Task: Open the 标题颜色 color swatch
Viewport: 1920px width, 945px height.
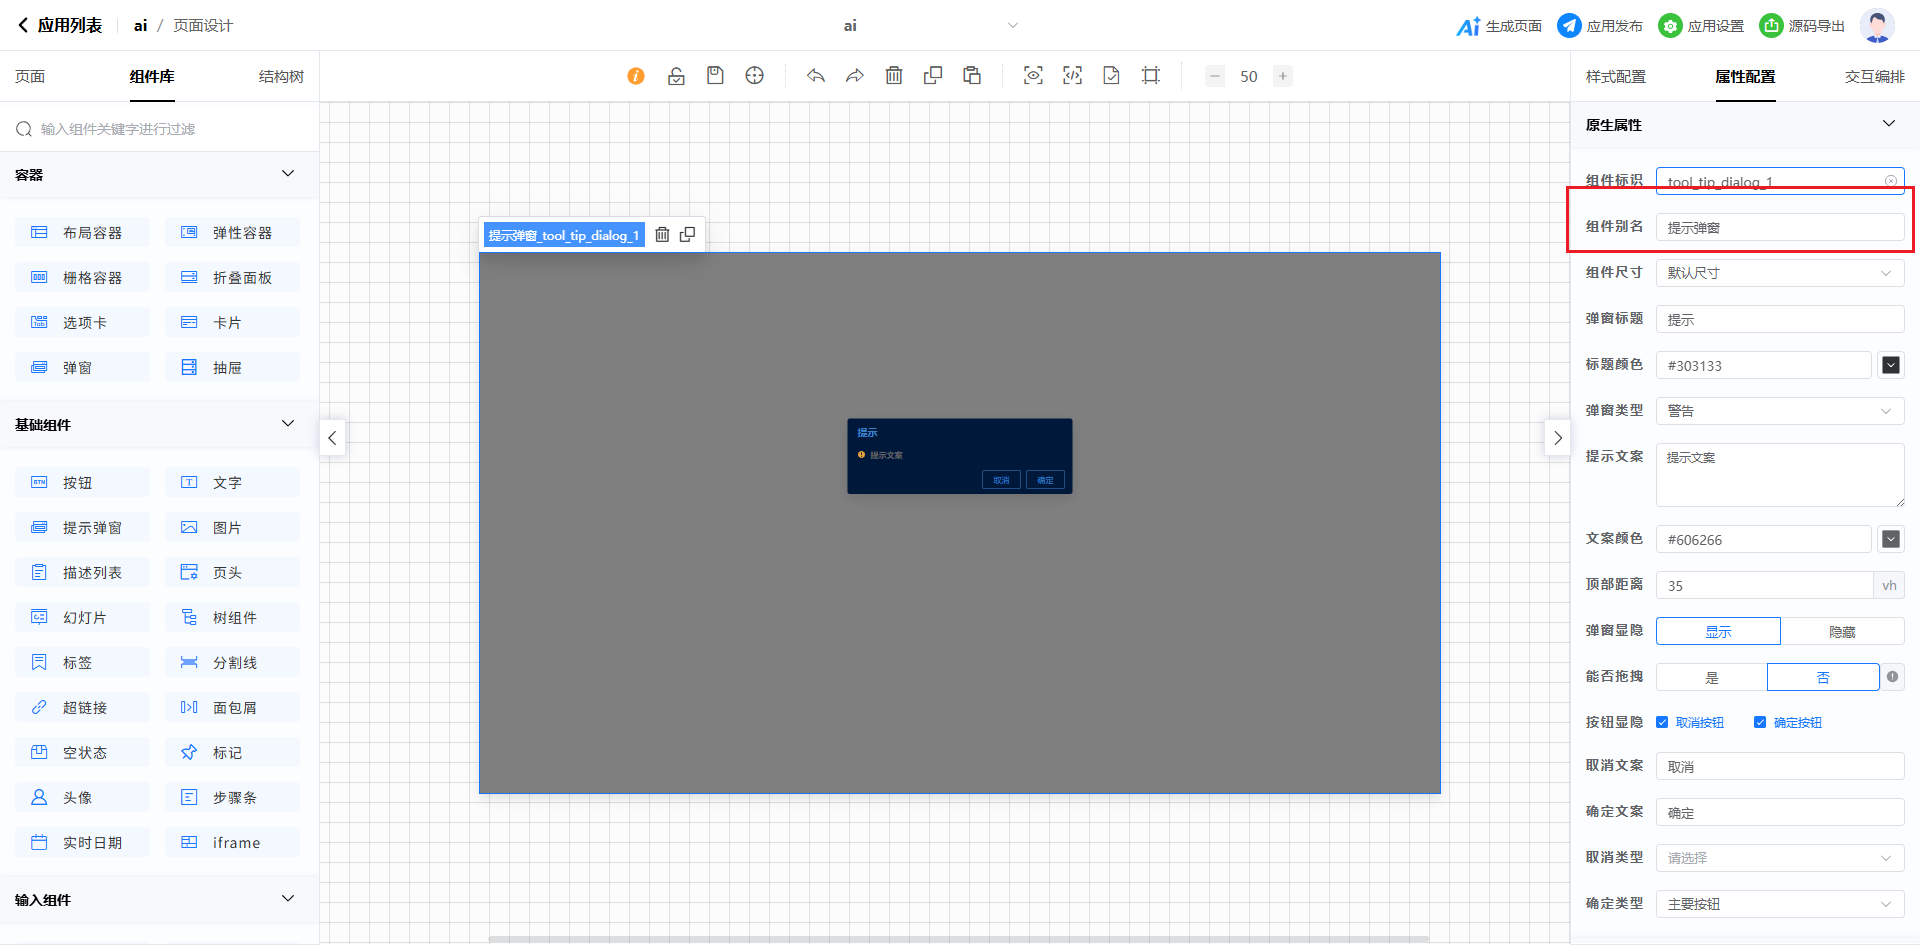Action: click(x=1890, y=365)
